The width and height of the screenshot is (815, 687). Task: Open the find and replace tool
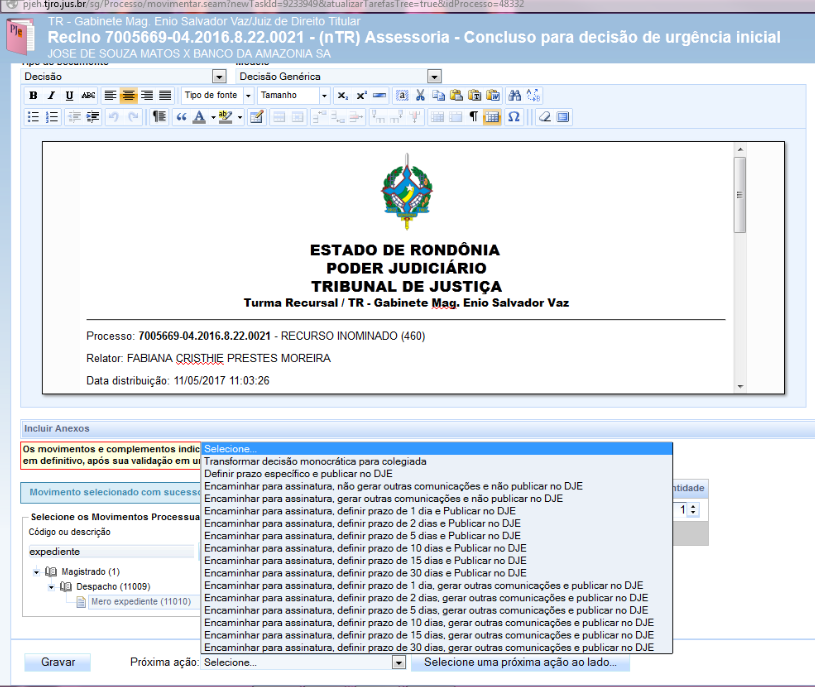pyautogui.click(x=533, y=95)
